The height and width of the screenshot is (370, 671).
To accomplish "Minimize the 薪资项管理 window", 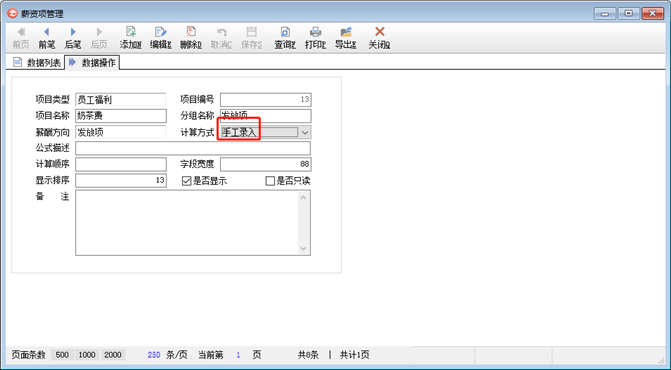I will click(x=605, y=14).
